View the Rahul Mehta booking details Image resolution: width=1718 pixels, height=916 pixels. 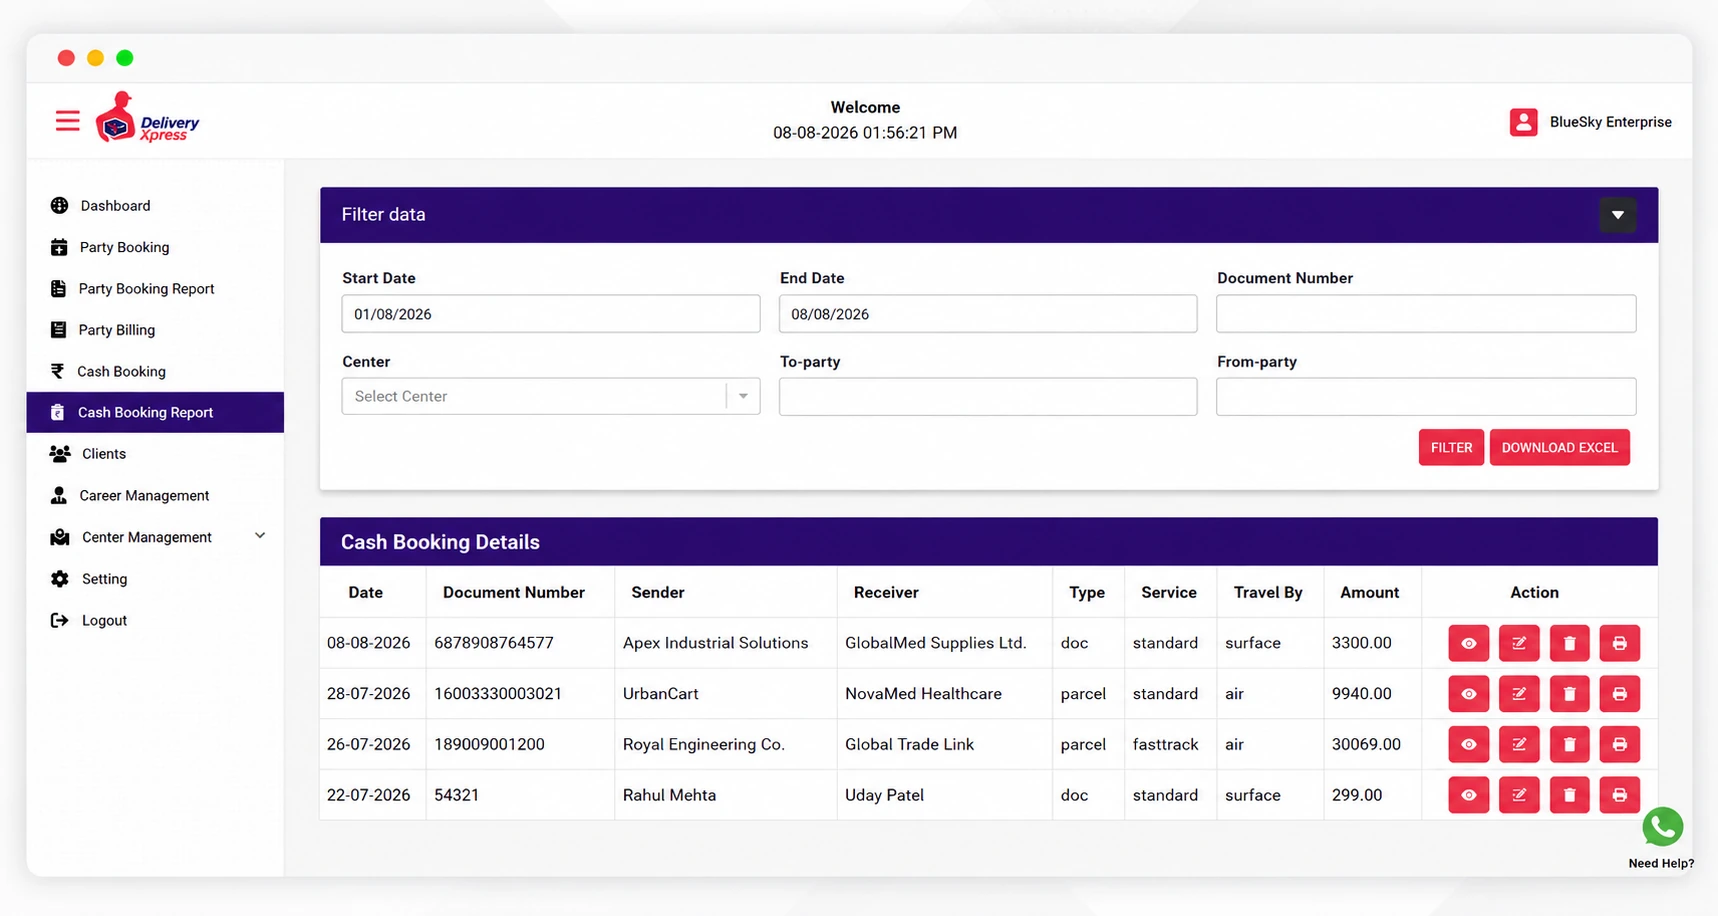1468,795
